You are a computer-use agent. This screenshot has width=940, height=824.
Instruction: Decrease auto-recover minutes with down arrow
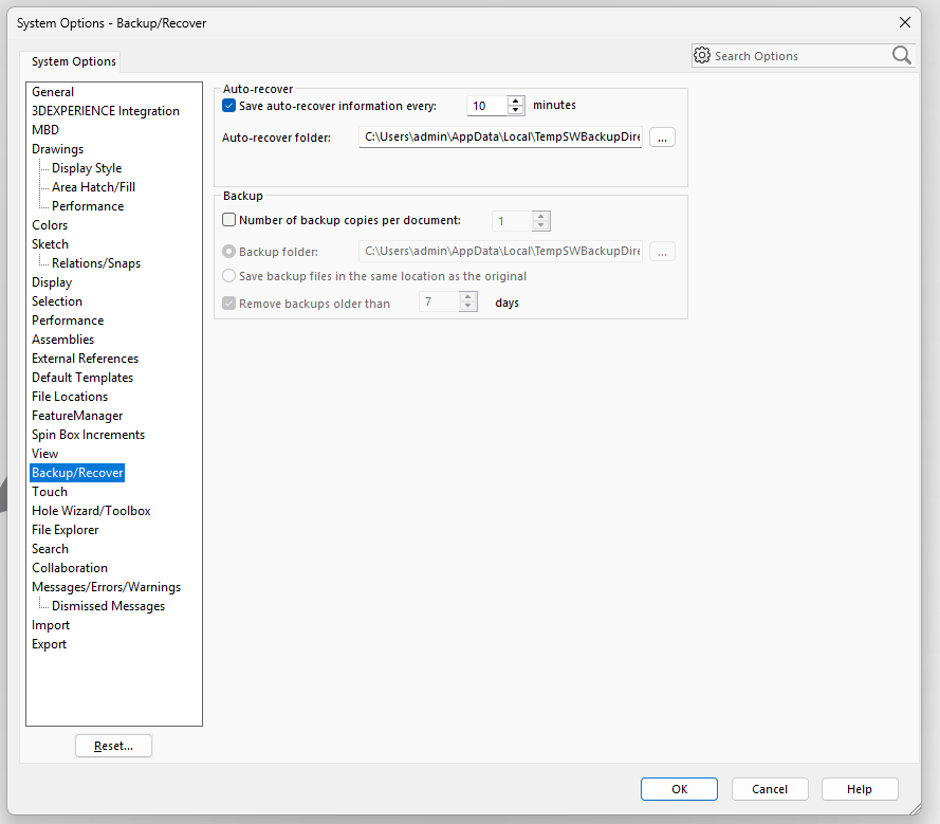[x=516, y=110]
